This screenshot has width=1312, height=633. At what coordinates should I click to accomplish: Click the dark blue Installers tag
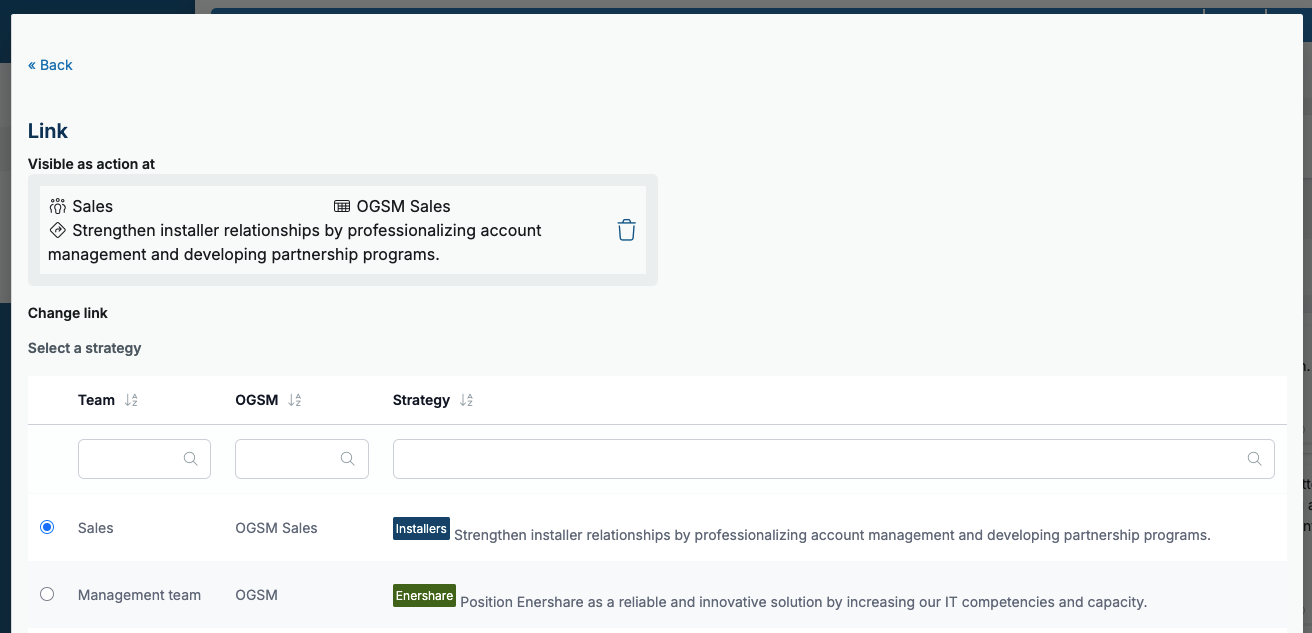click(x=421, y=528)
